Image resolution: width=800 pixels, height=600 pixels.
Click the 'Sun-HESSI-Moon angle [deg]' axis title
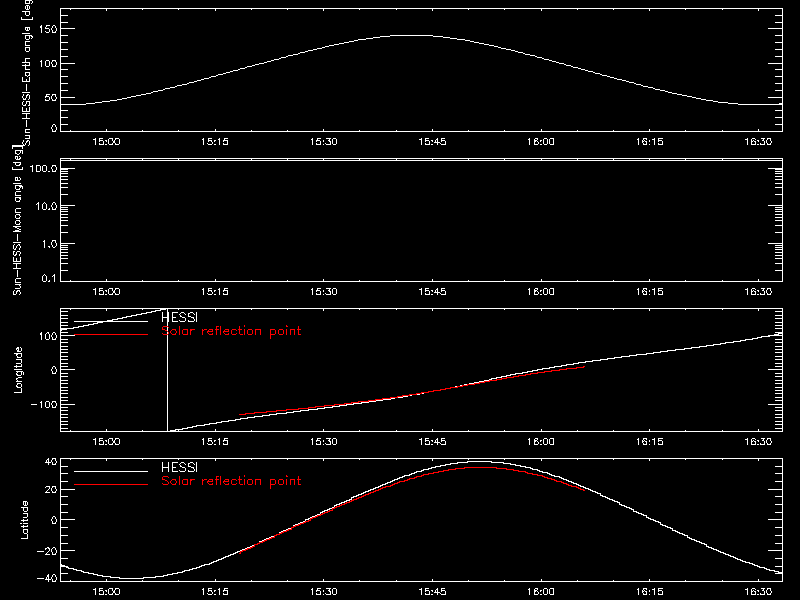pyautogui.click(x=17, y=221)
